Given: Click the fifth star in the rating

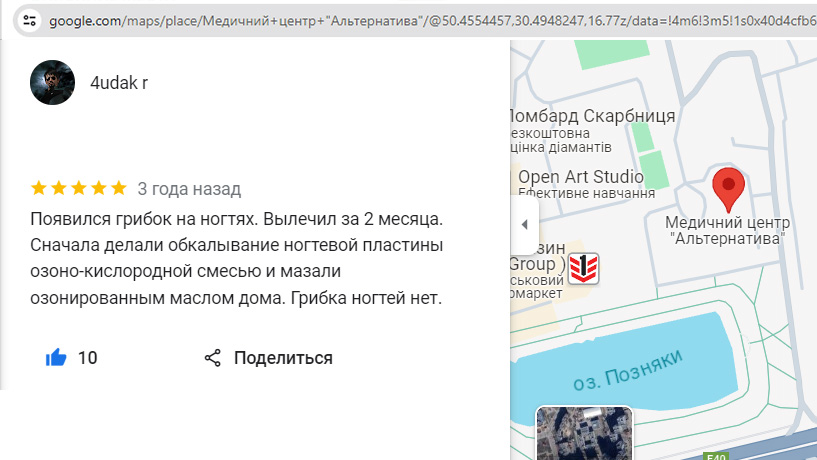Looking at the screenshot, I should (x=119, y=188).
